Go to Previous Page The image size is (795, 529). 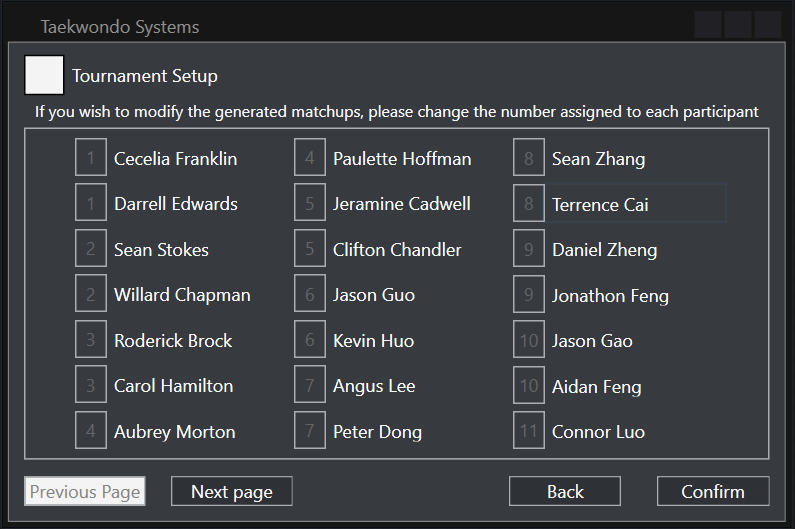[85, 491]
